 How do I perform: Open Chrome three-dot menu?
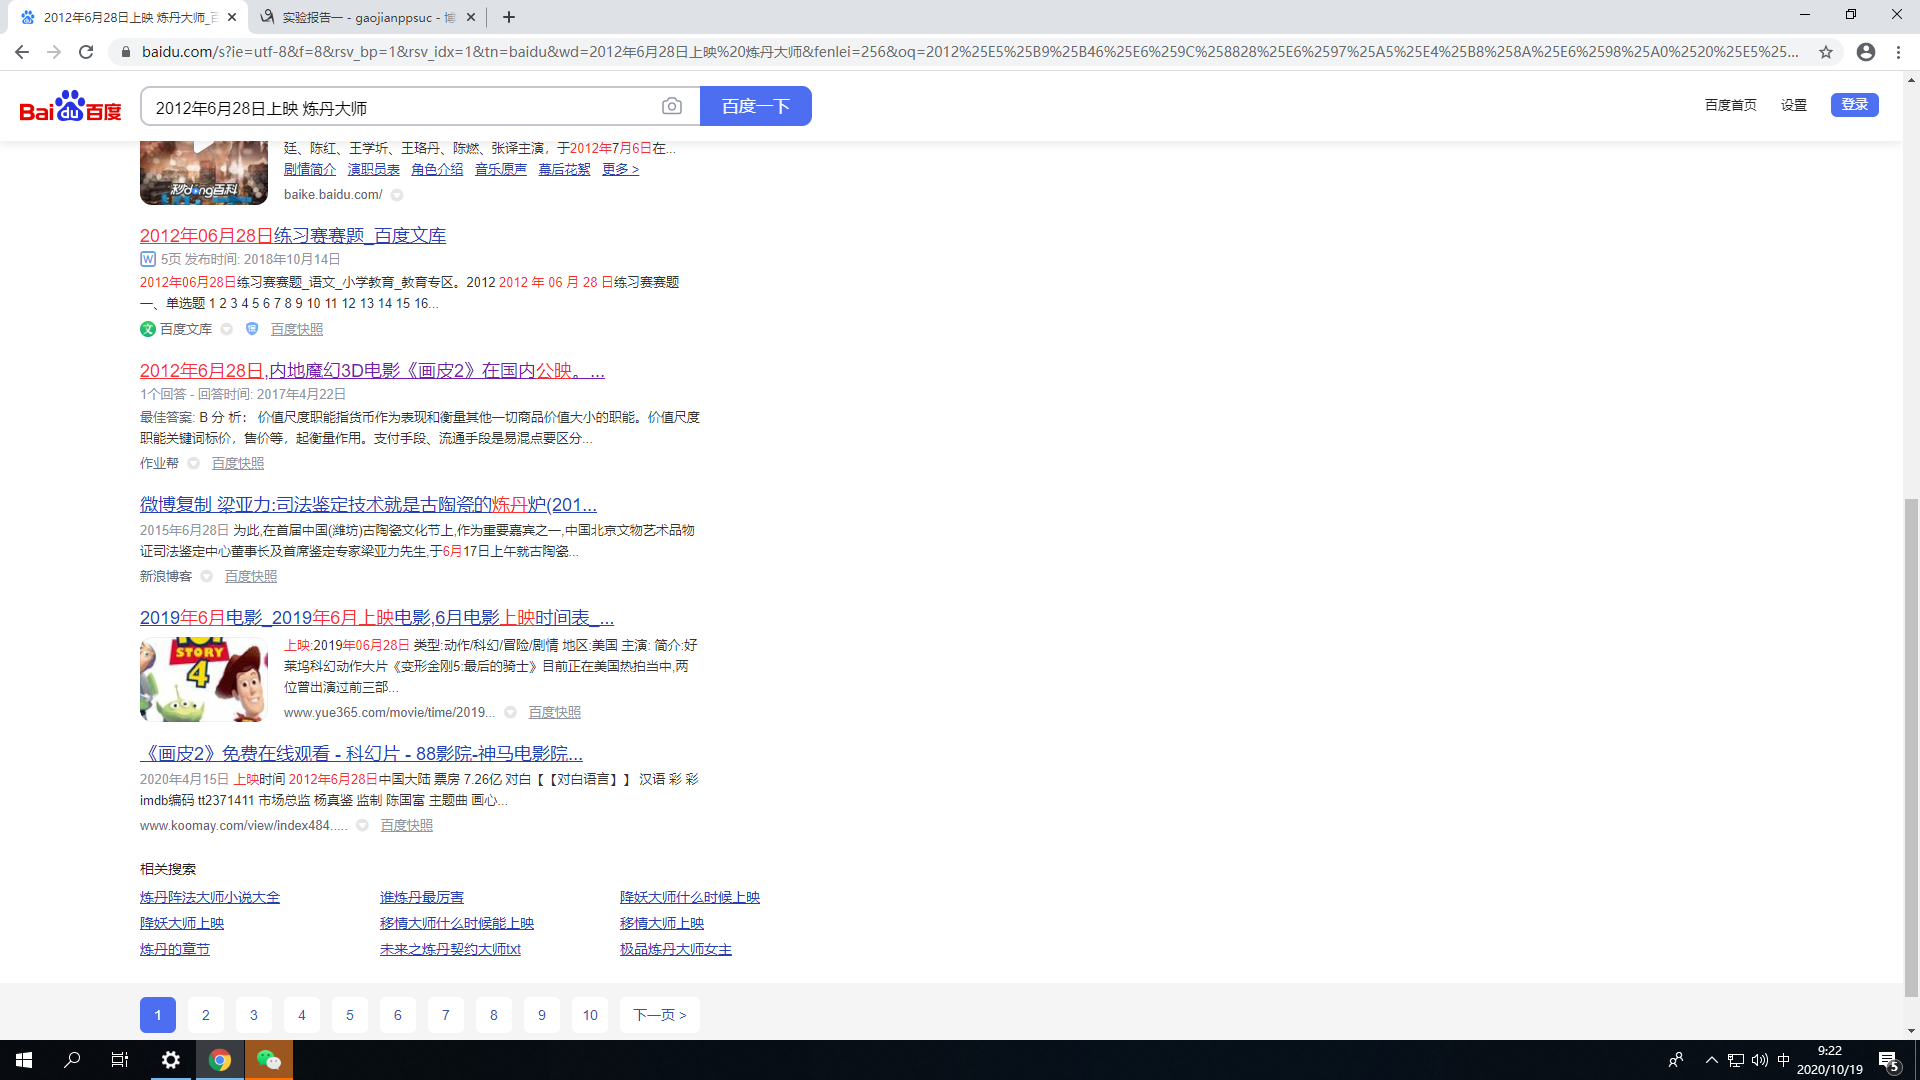click(x=1898, y=52)
